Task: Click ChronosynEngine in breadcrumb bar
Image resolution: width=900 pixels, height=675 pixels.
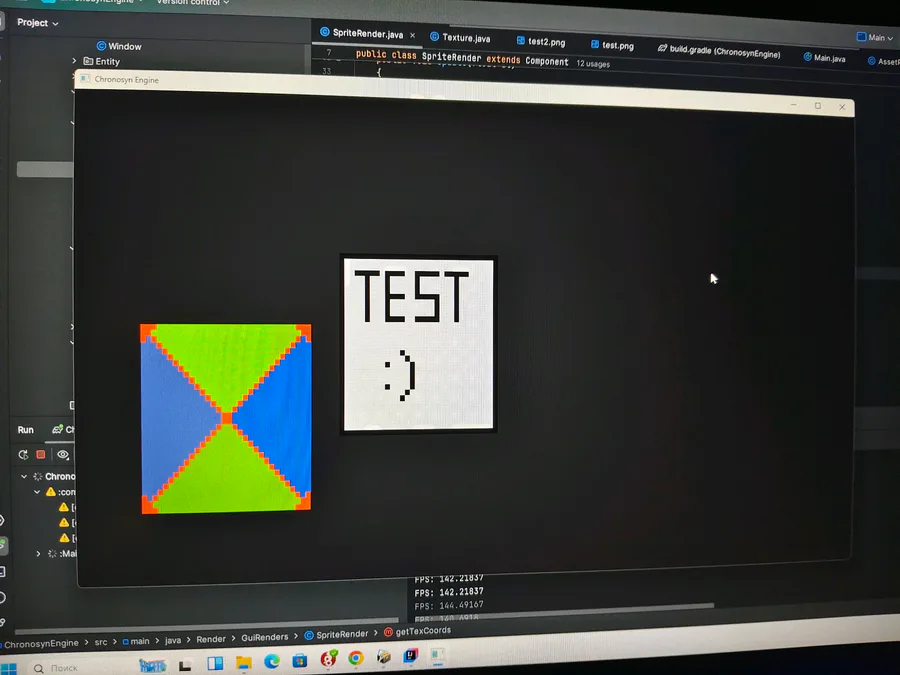Action: [41, 643]
